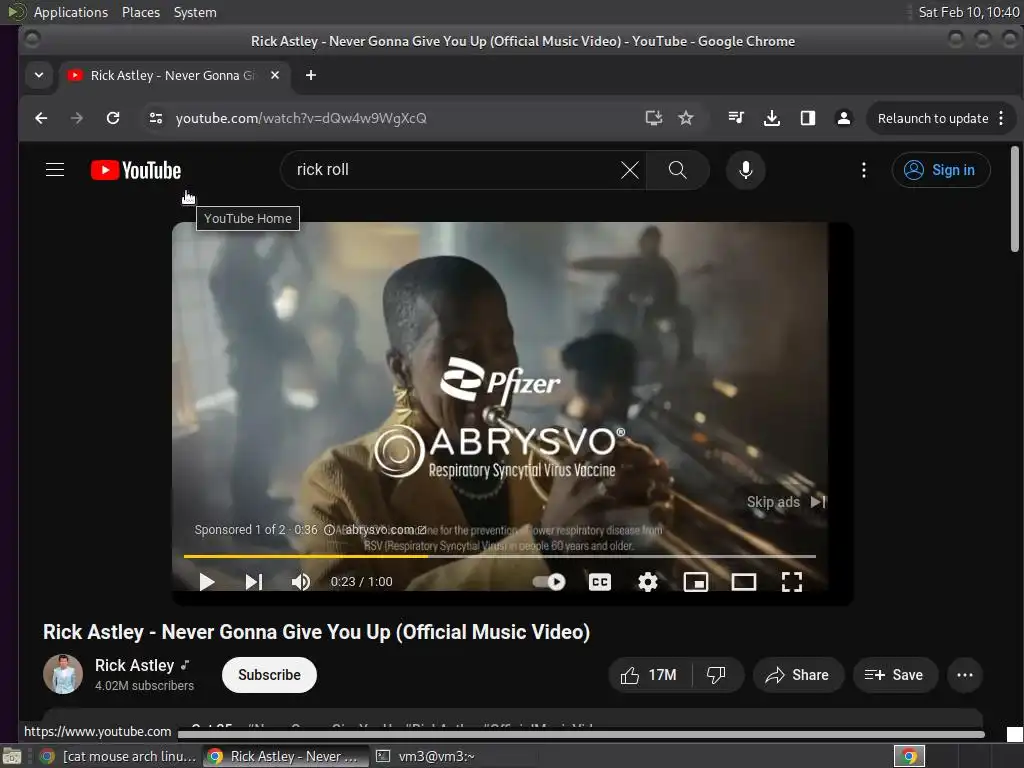Bookmark this page with star
Screen dimensions: 1024x768
pyautogui.click(x=686, y=118)
